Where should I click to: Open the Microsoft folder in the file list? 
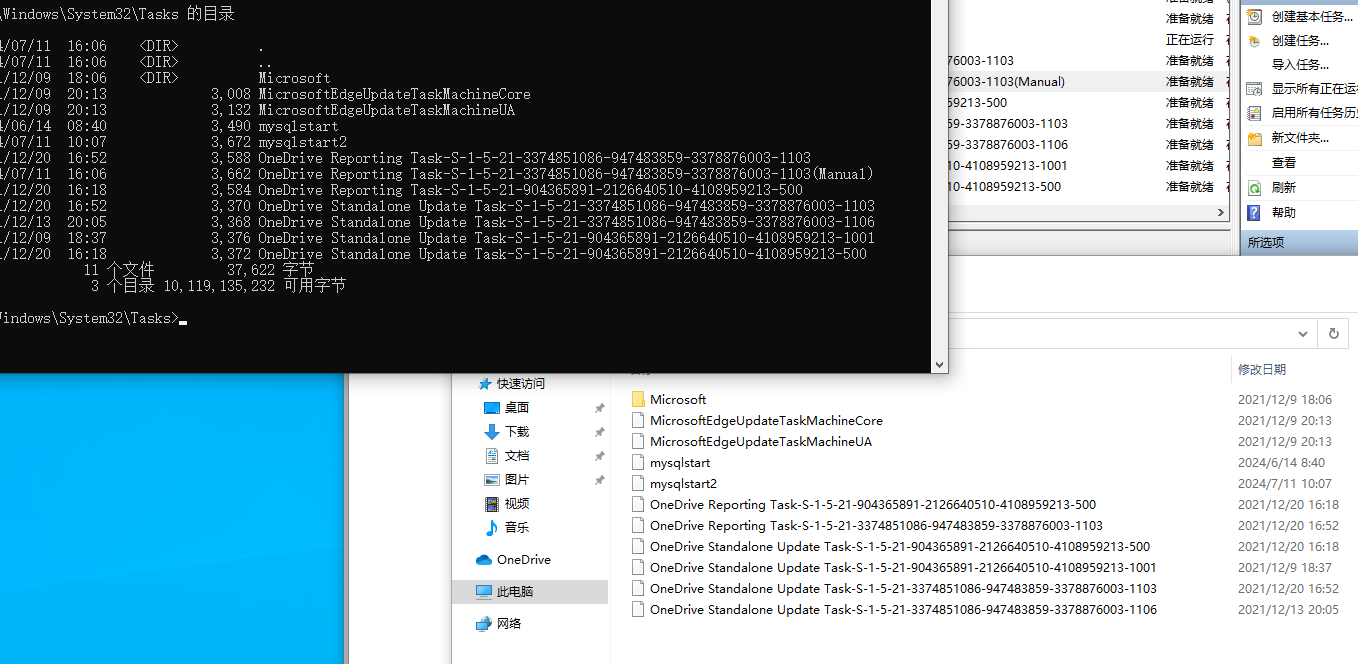pos(679,399)
